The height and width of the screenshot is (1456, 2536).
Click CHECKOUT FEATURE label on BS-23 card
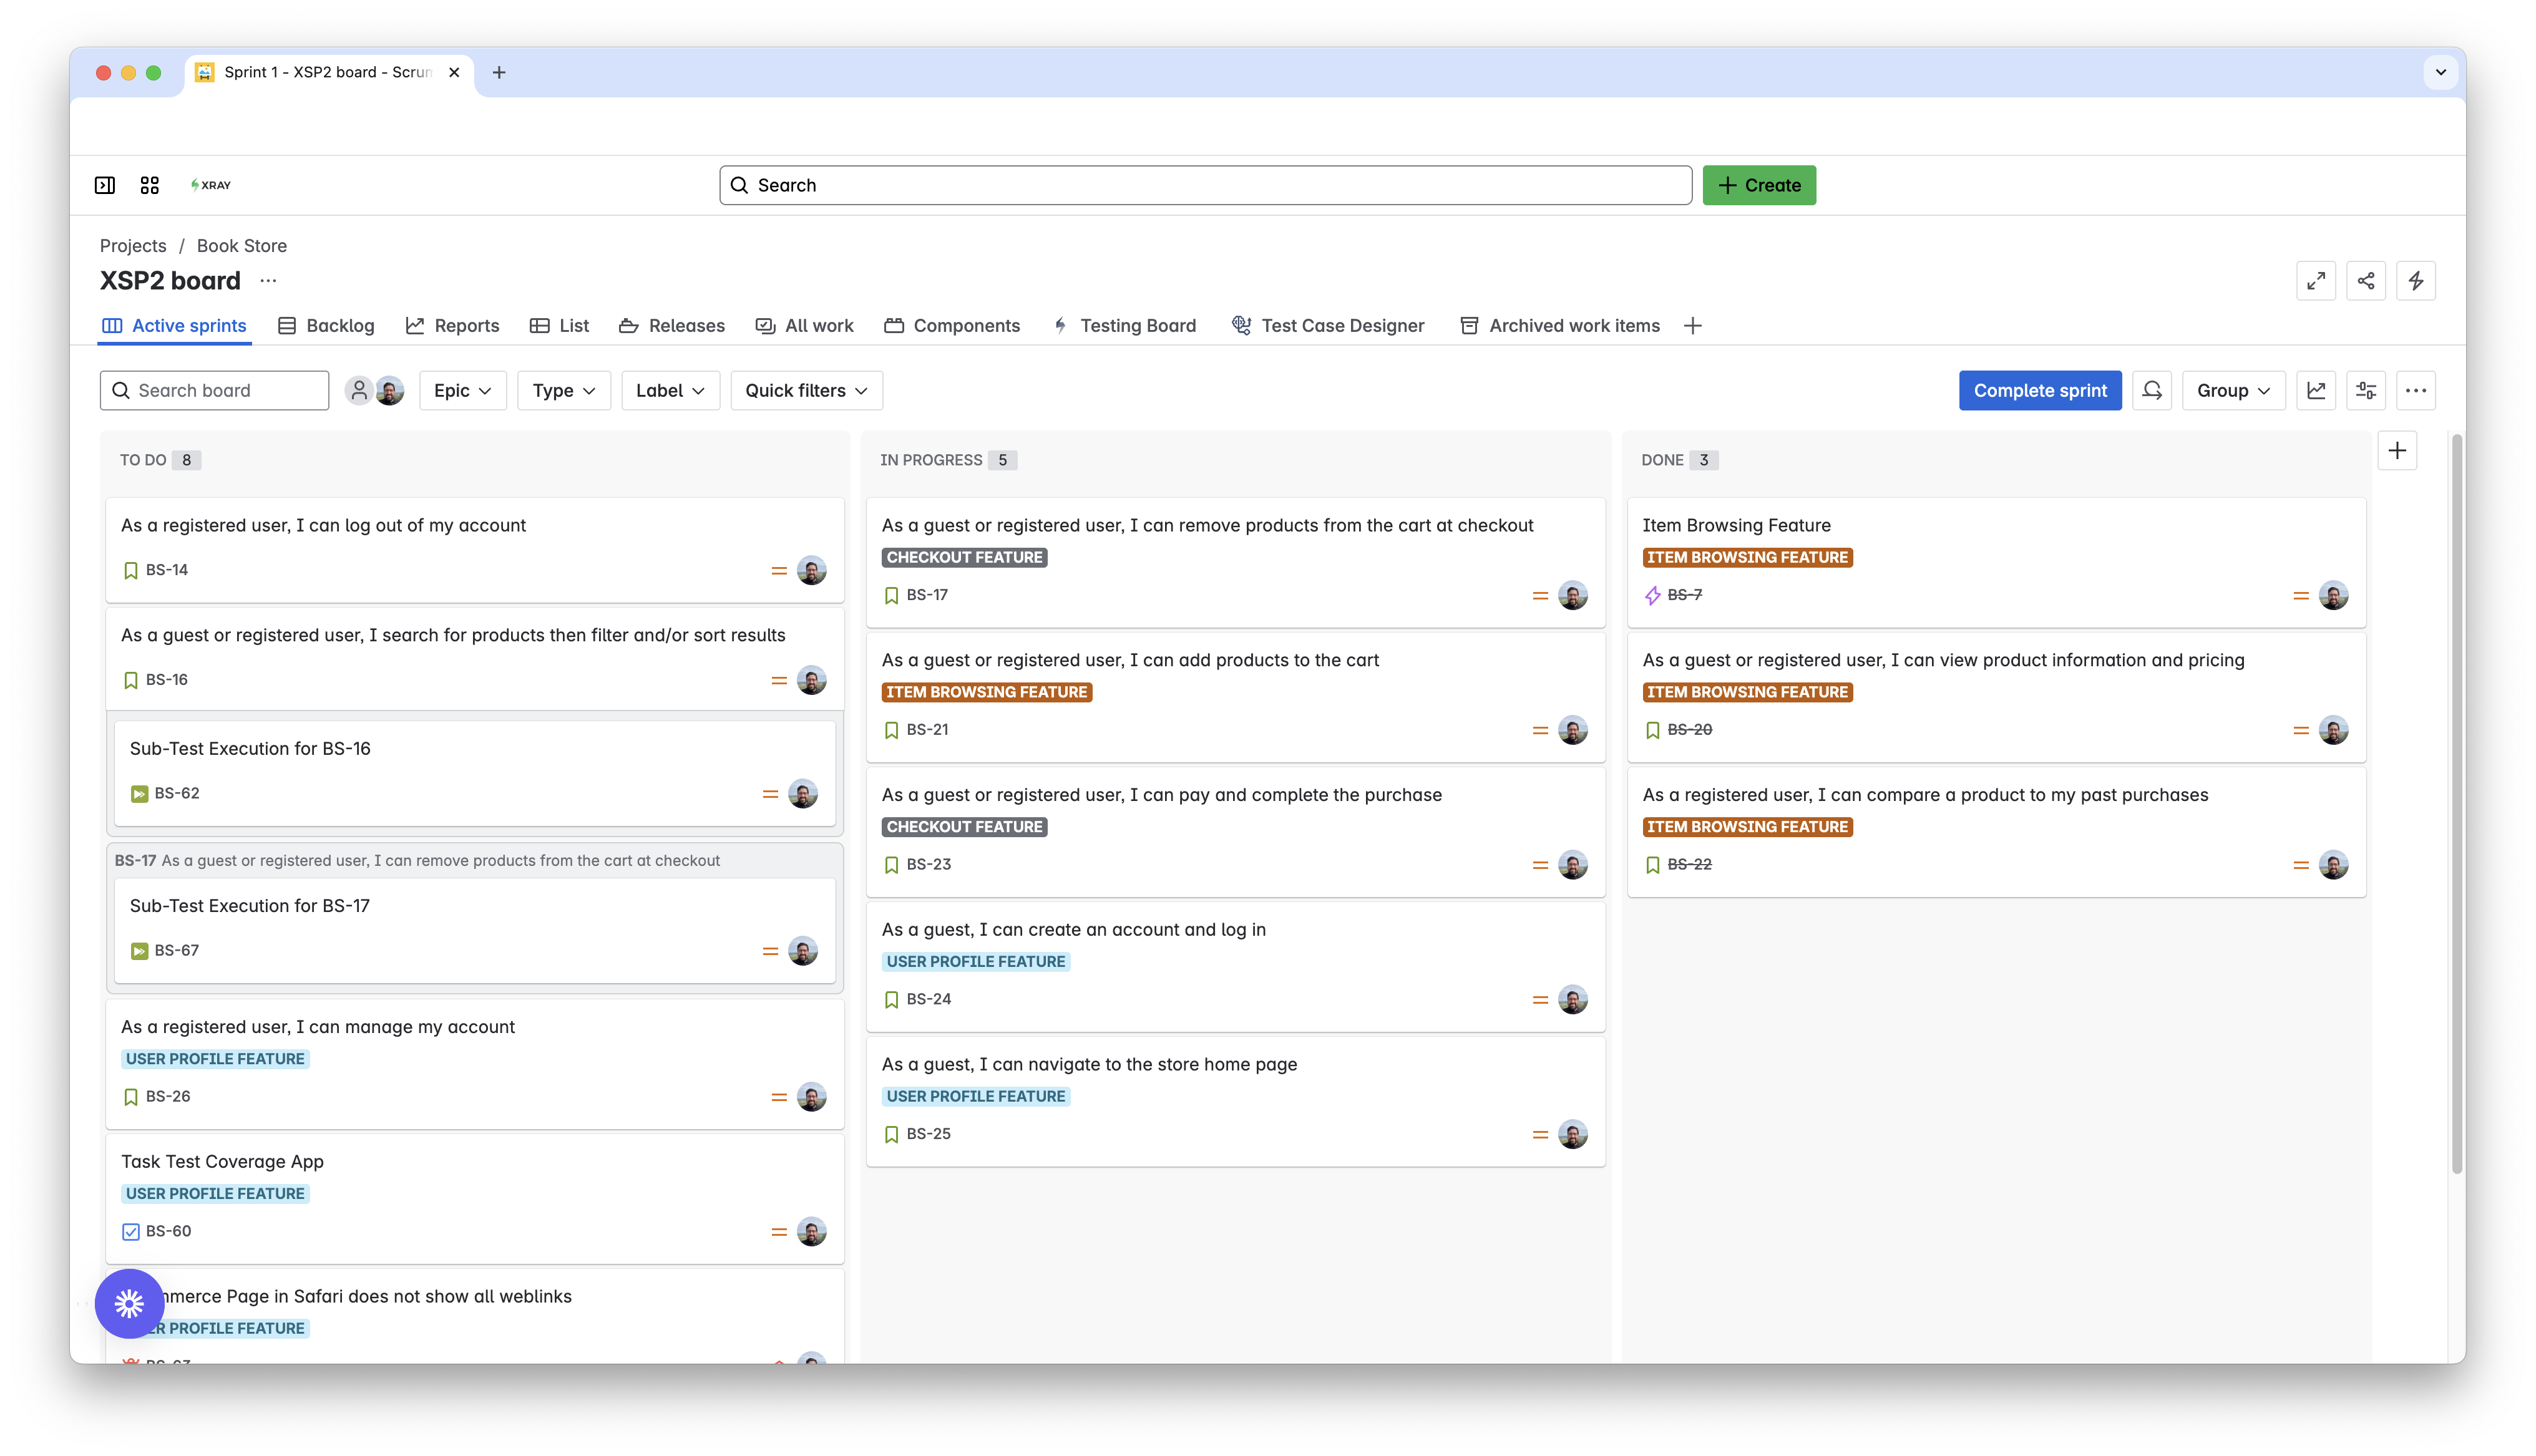pos(964,827)
